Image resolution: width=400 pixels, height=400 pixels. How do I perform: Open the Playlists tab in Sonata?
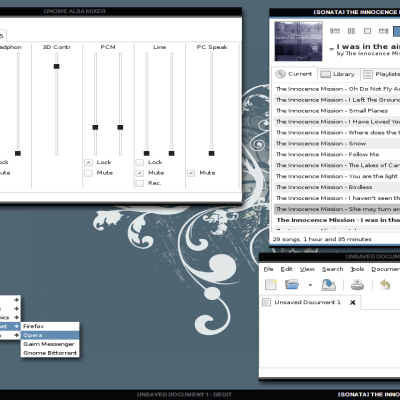(381, 74)
